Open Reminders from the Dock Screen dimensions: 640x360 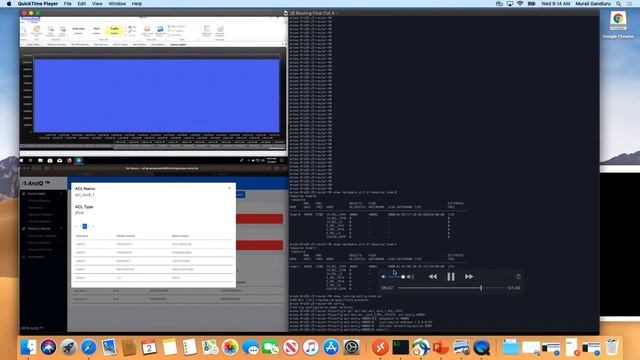point(189,347)
